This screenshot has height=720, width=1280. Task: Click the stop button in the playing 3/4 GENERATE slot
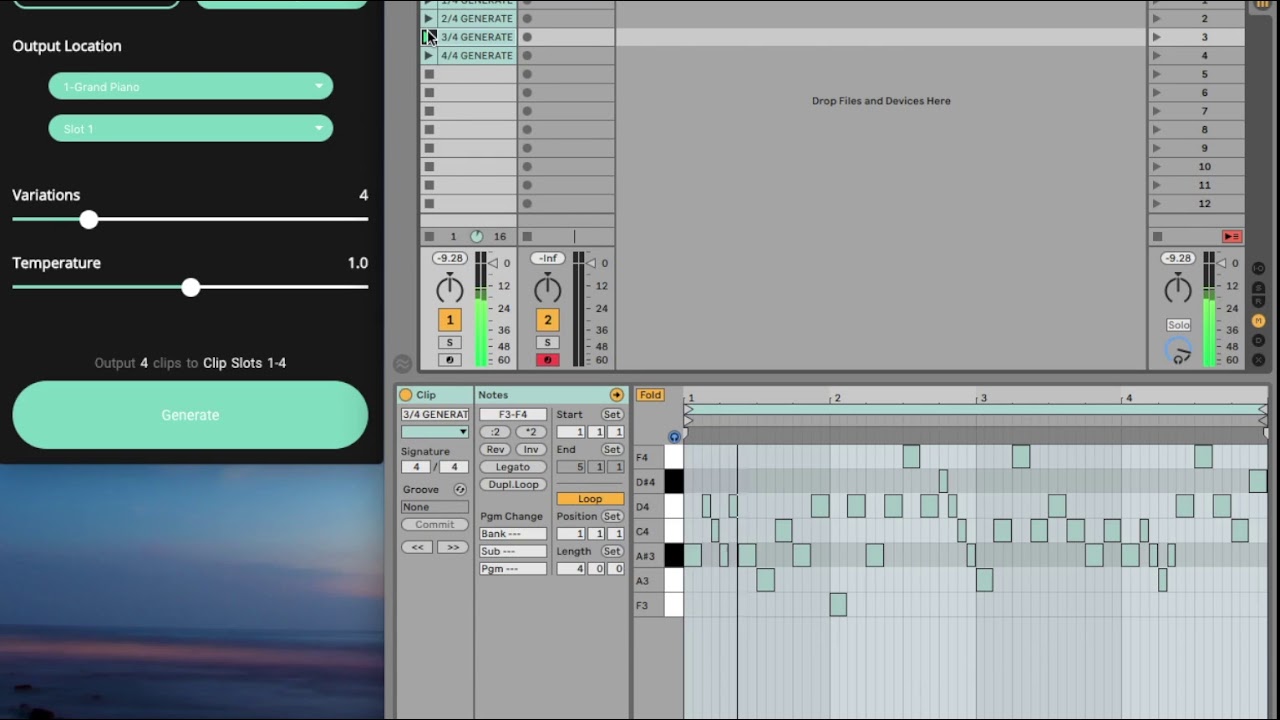click(x=428, y=37)
